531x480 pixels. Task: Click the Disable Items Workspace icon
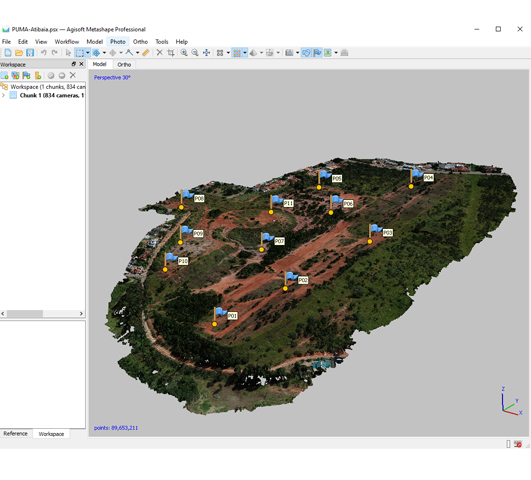point(62,76)
